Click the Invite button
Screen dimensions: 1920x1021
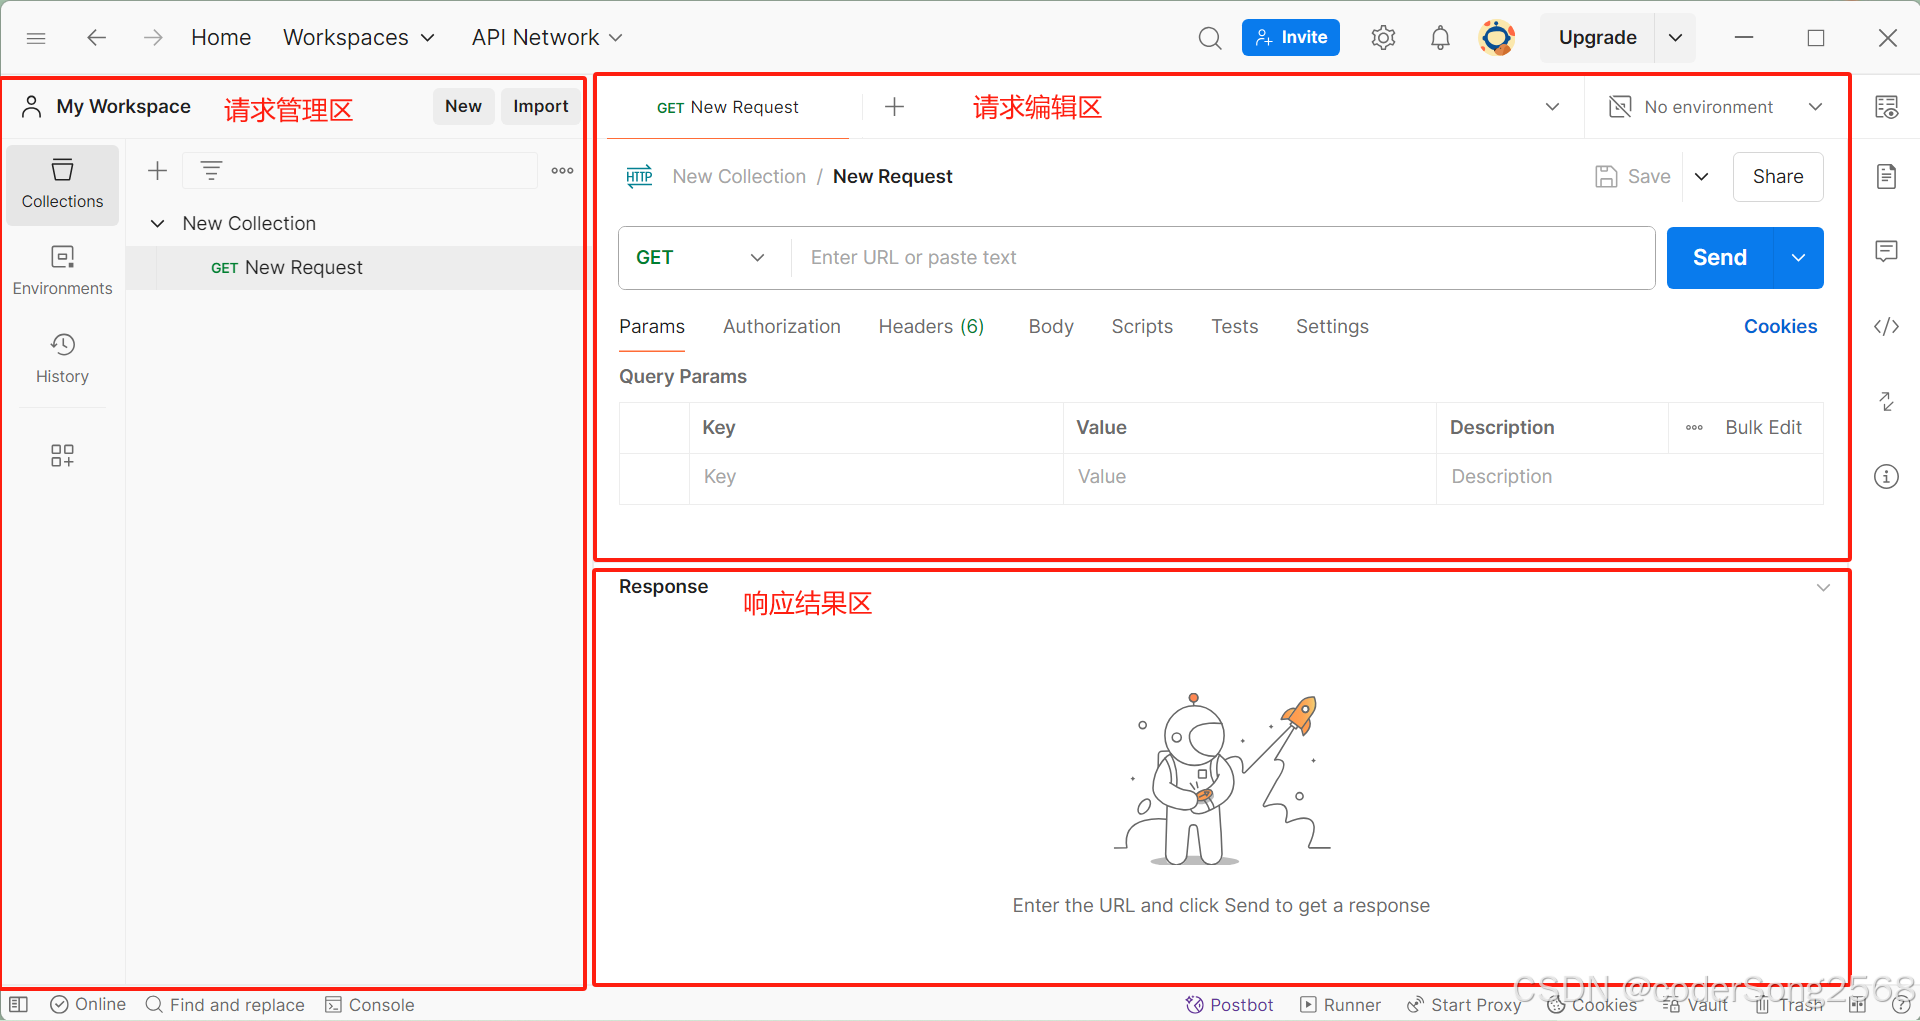(1291, 38)
